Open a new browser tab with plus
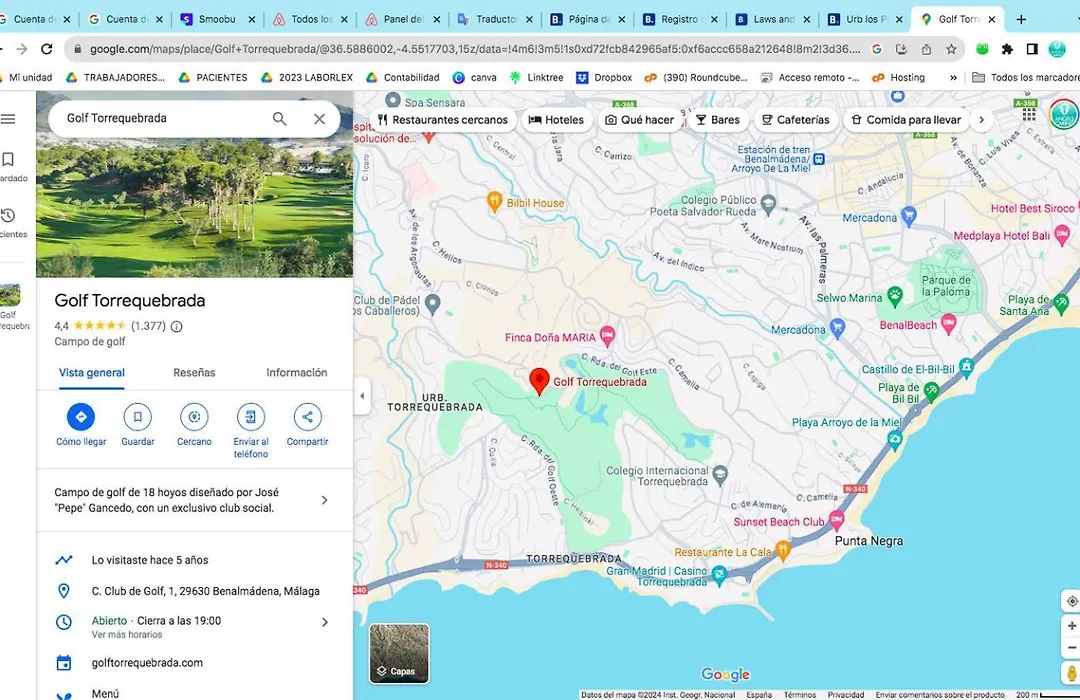1080x700 pixels. click(1021, 19)
